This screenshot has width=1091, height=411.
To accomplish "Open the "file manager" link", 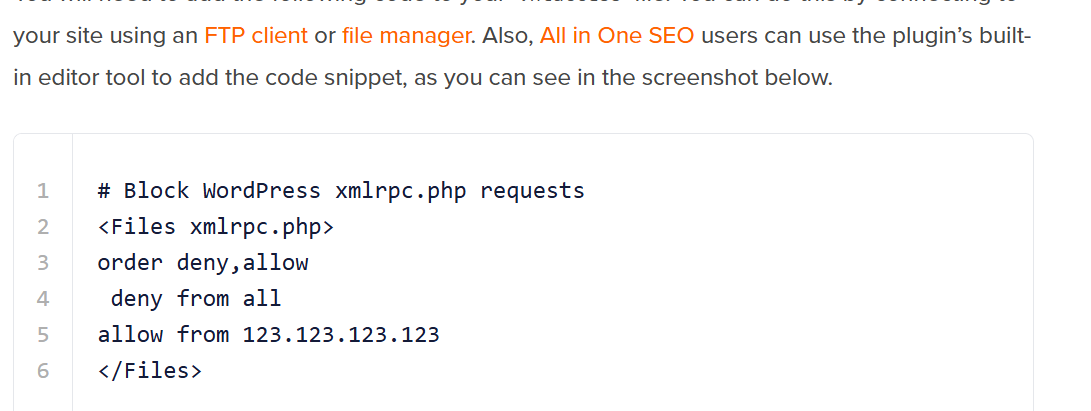I will click(x=405, y=37).
